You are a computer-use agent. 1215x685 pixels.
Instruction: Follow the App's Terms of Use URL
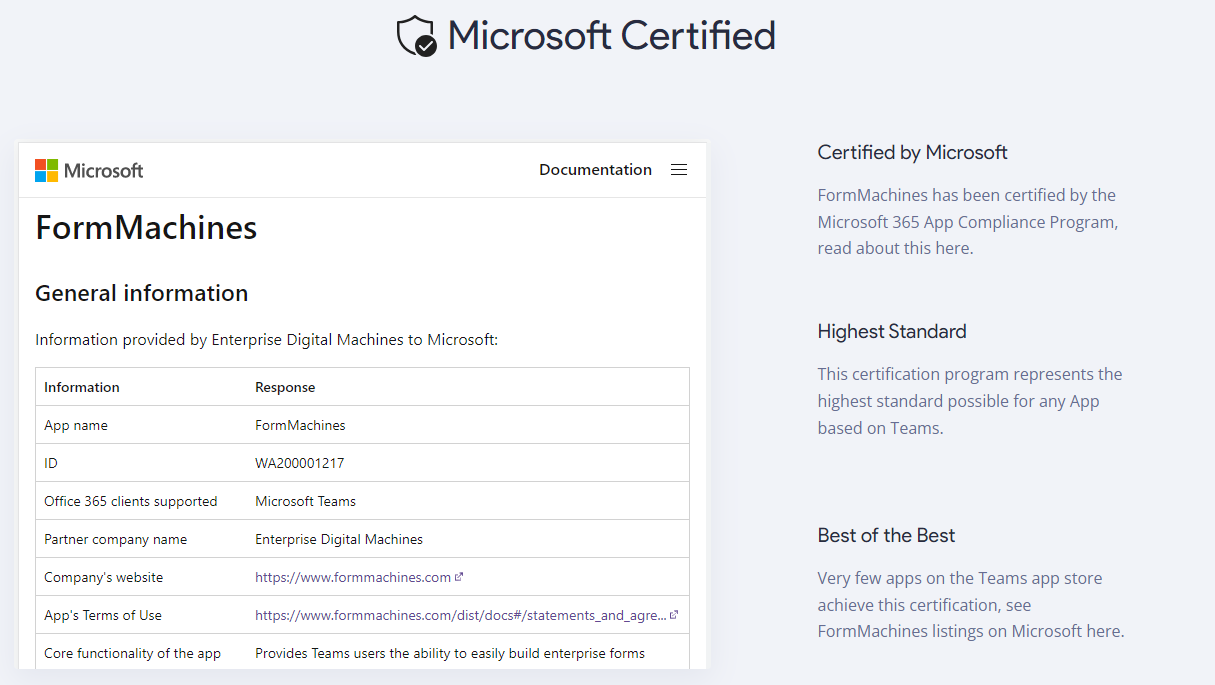460,615
